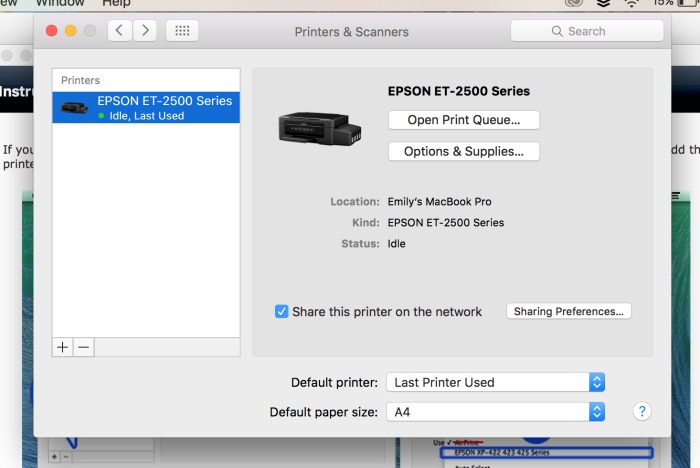Click the green idle status dot in printer list
700x468 pixels.
pos(101,116)
